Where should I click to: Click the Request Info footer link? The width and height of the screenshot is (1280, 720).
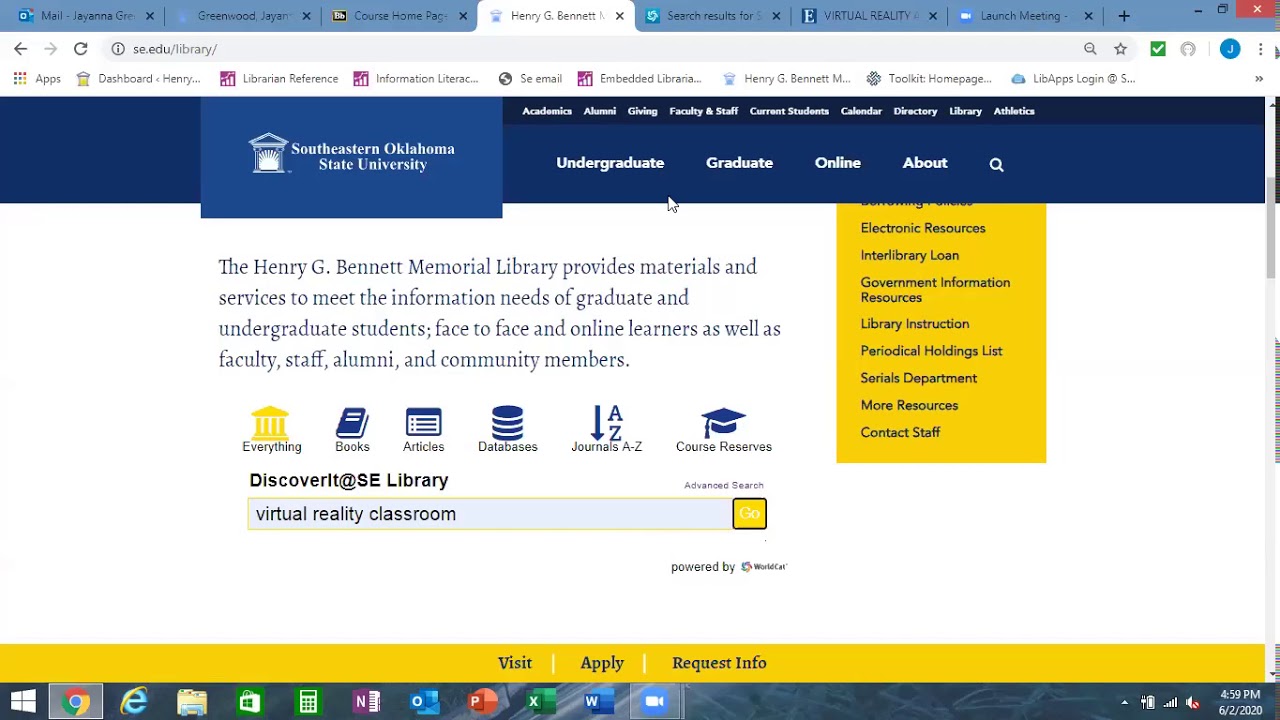pyautogui.click(x=719, y=663)
